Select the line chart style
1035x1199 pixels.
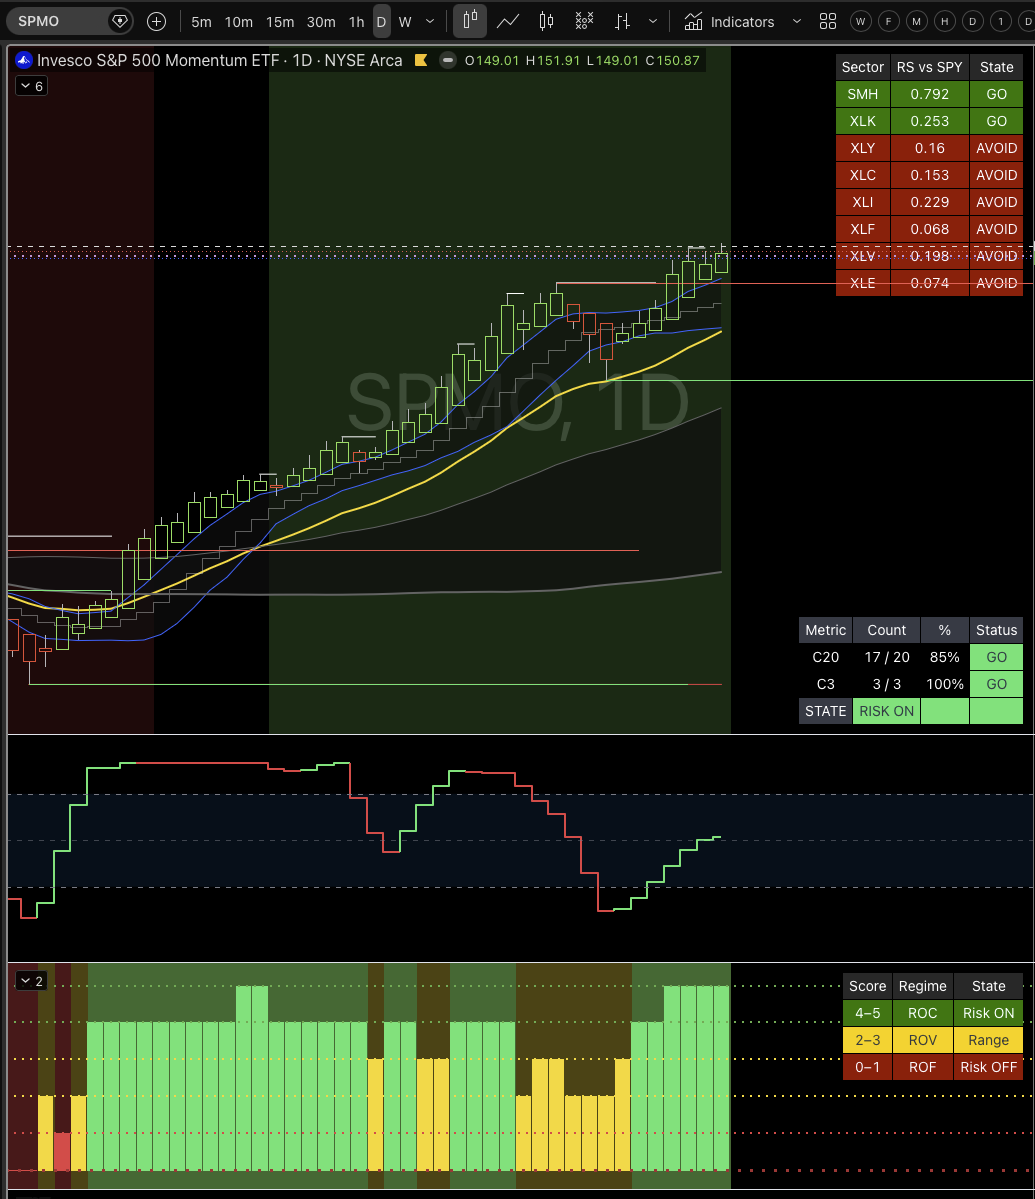[x=508, y=21]
